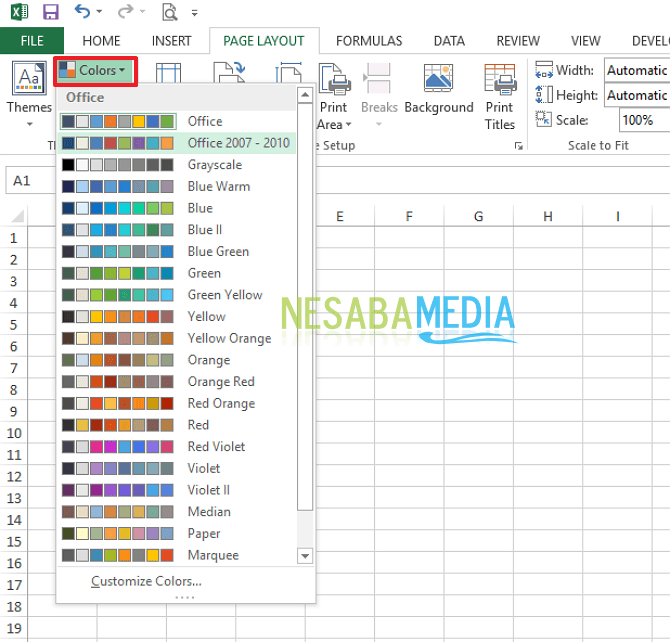Click the Print Area icon
Screen dimensions: 670x642
(x=335, y=79)
